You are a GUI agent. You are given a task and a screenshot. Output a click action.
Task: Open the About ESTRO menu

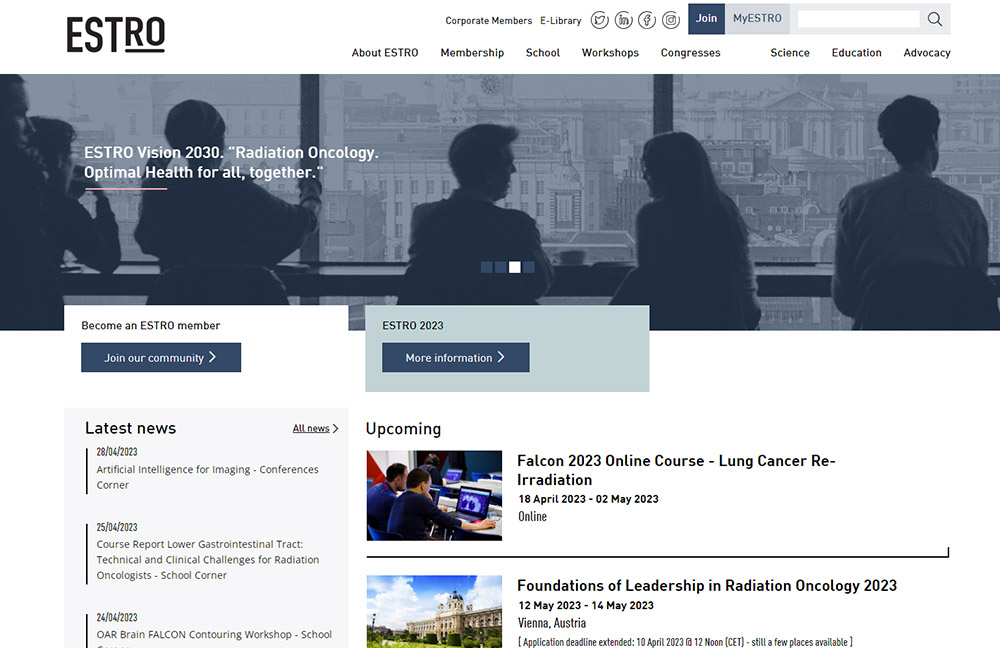(385, 53)
